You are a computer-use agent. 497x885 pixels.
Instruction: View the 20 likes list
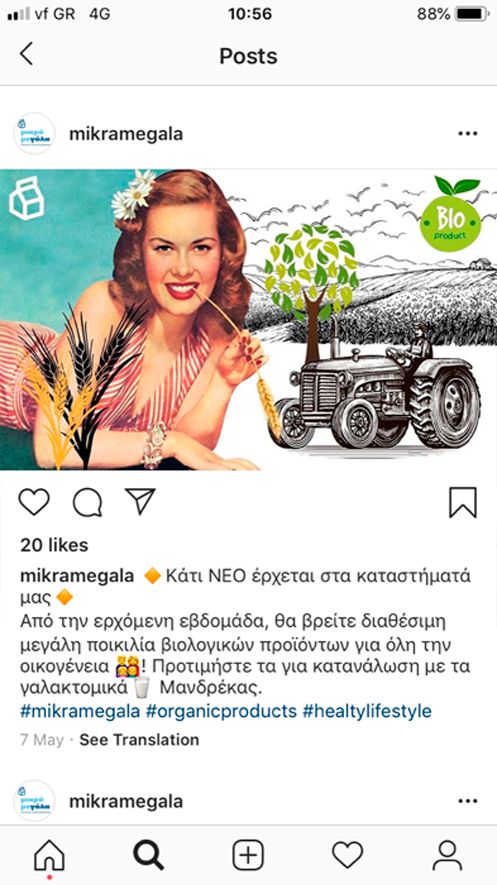[x=54, y=545]
